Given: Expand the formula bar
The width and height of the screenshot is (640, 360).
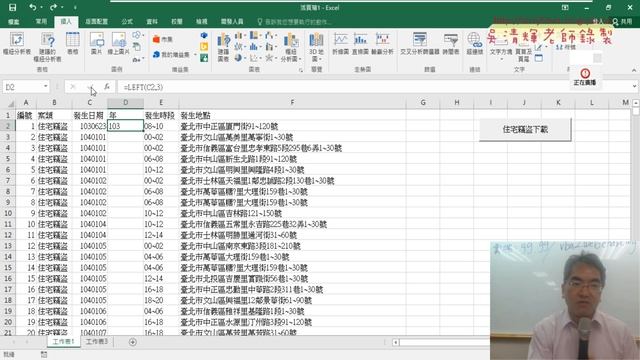Looking at the screenshot, I should coord(634,87).
